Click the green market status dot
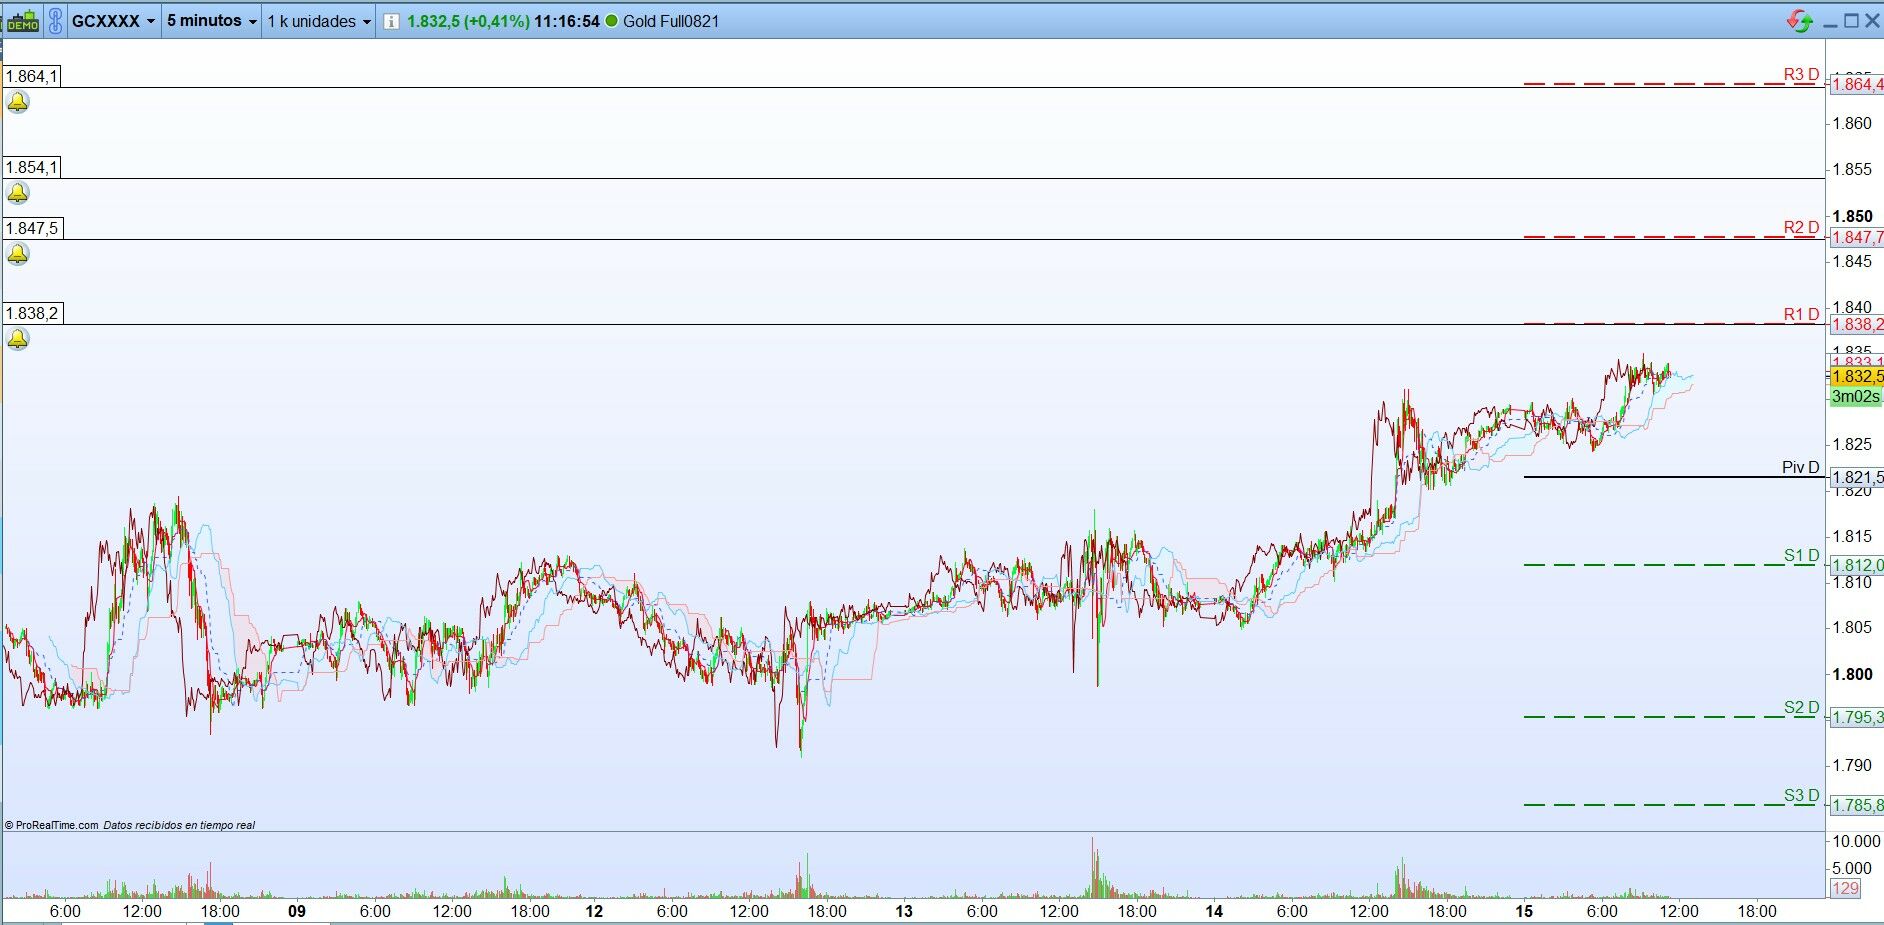This screenshot has height=925, width=1884. pyautogui.click(x=611, y=21)
